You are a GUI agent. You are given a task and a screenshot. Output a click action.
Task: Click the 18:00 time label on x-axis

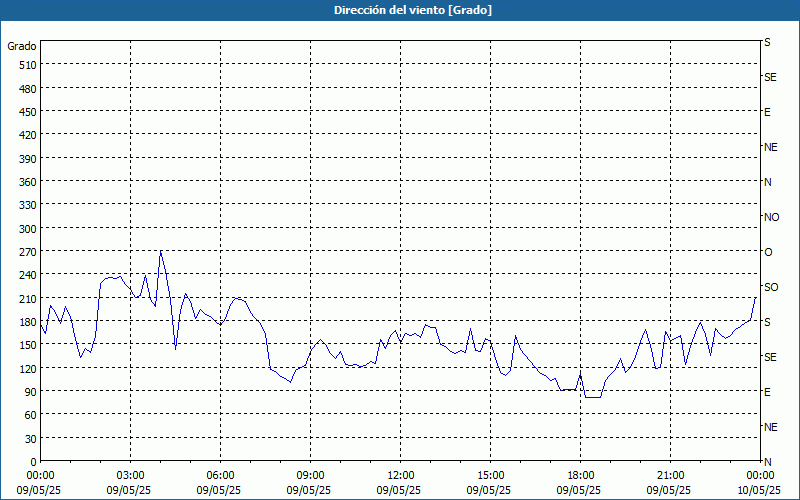point(580,475)
